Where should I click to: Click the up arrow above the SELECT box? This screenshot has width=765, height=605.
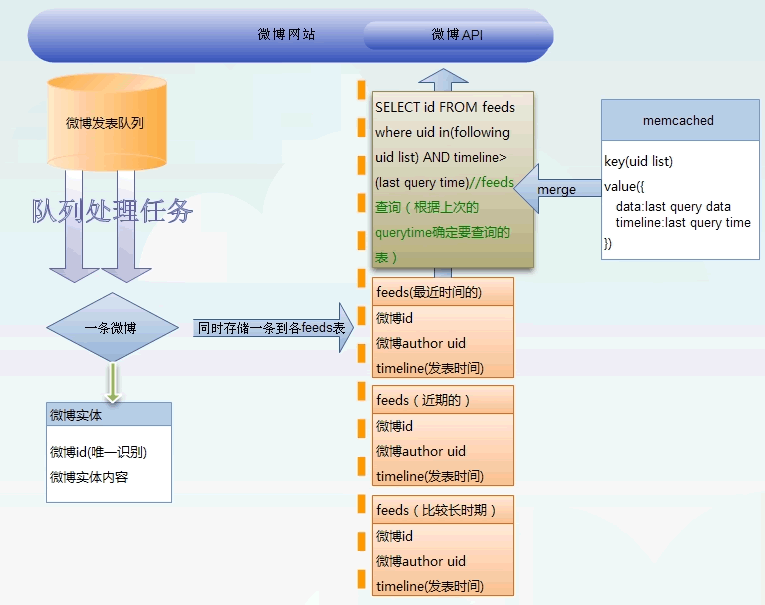coord(443,80)
